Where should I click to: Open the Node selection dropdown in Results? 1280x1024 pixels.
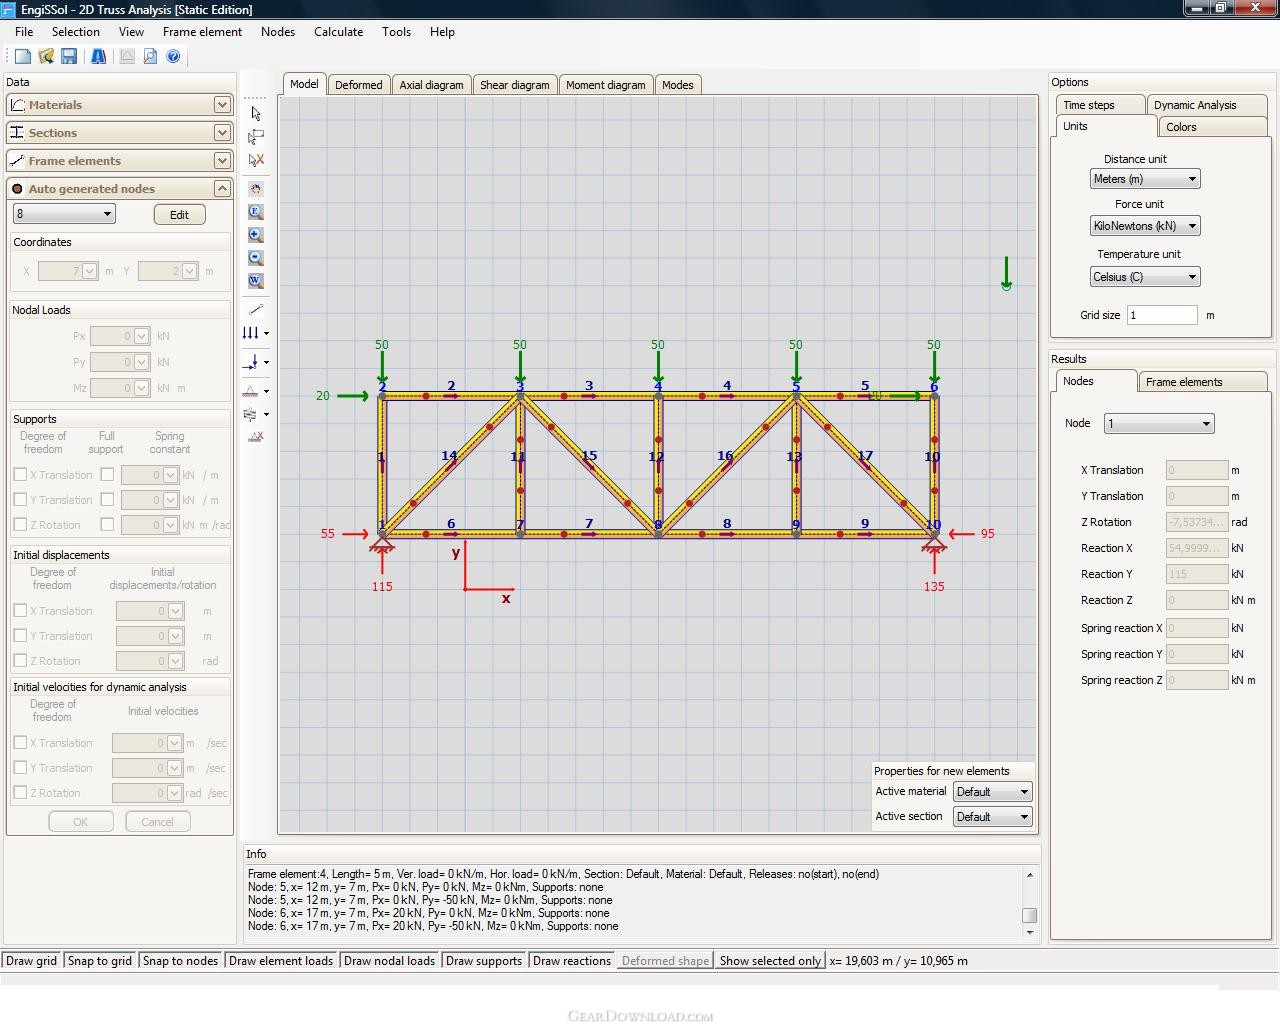(1158, 424)
